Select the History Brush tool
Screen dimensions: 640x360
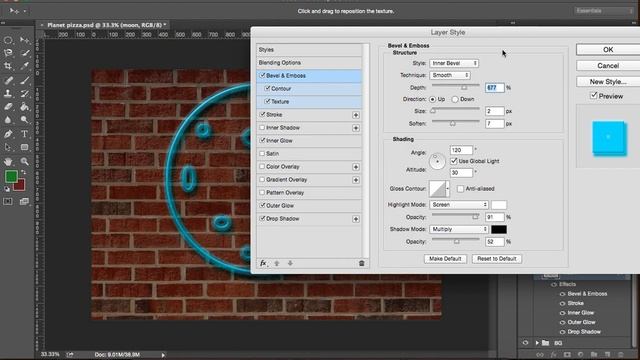click(x=24, y=93)
